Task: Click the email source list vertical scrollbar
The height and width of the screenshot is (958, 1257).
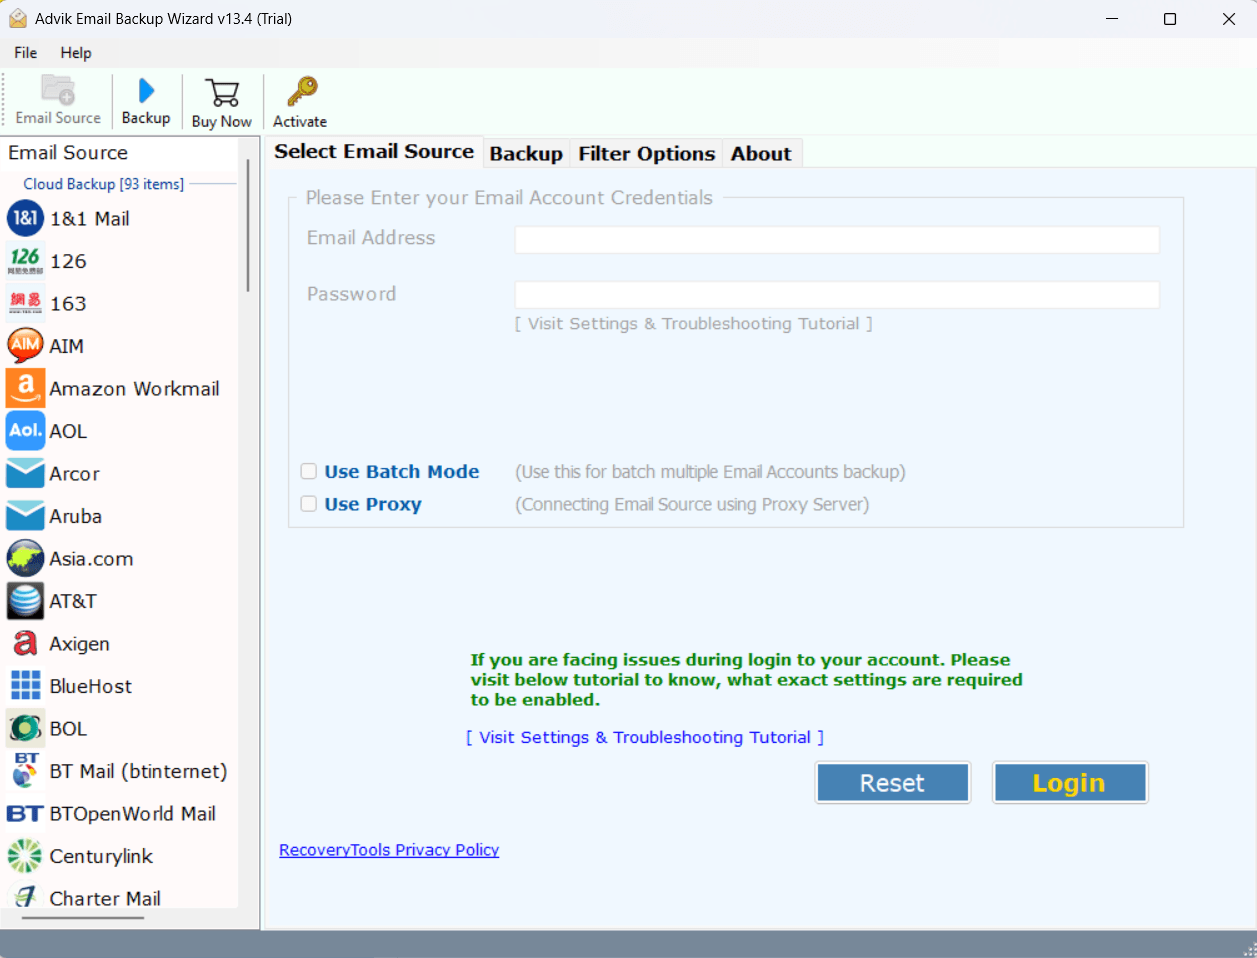Action: click(247, 225)
